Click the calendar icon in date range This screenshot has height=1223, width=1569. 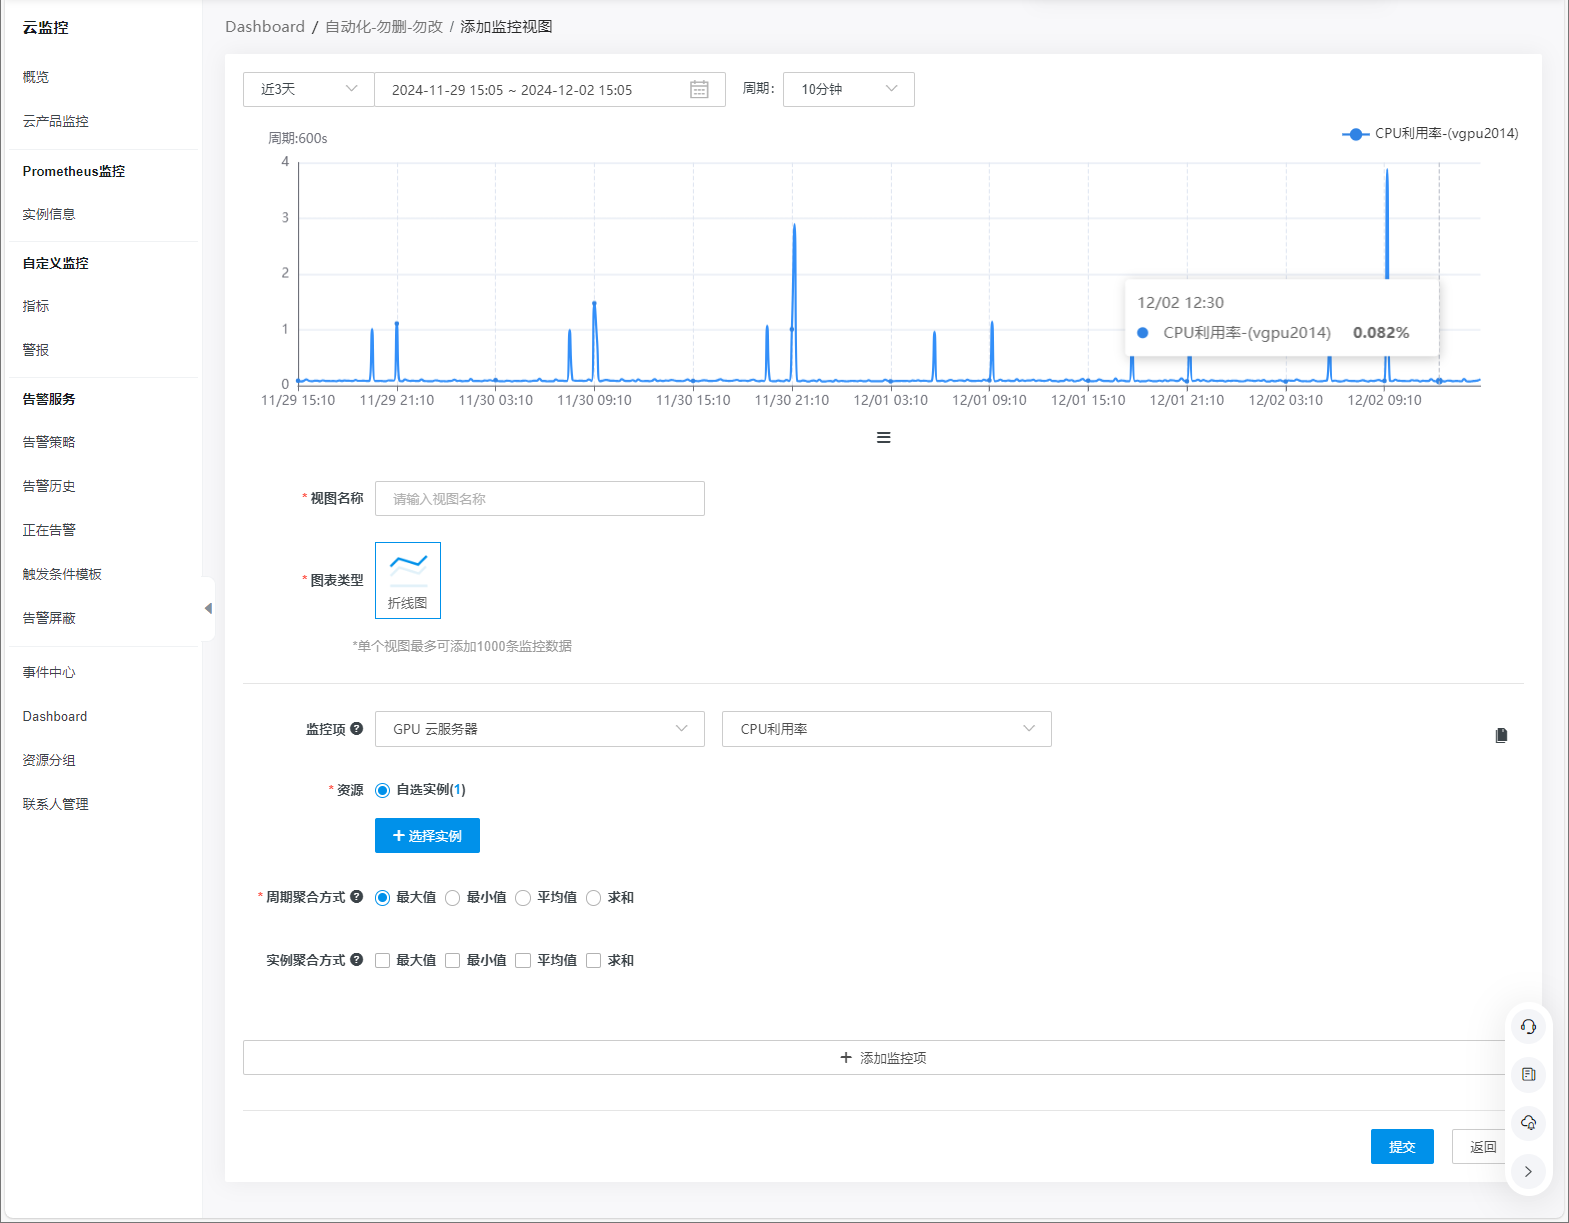click(699, 90)
